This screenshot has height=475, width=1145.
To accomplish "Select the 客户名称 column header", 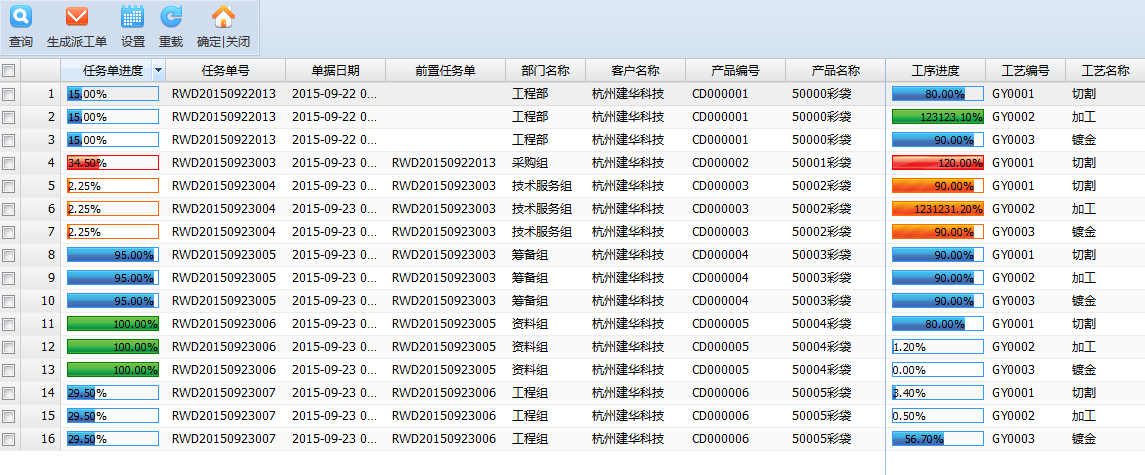I will (635, 71).
